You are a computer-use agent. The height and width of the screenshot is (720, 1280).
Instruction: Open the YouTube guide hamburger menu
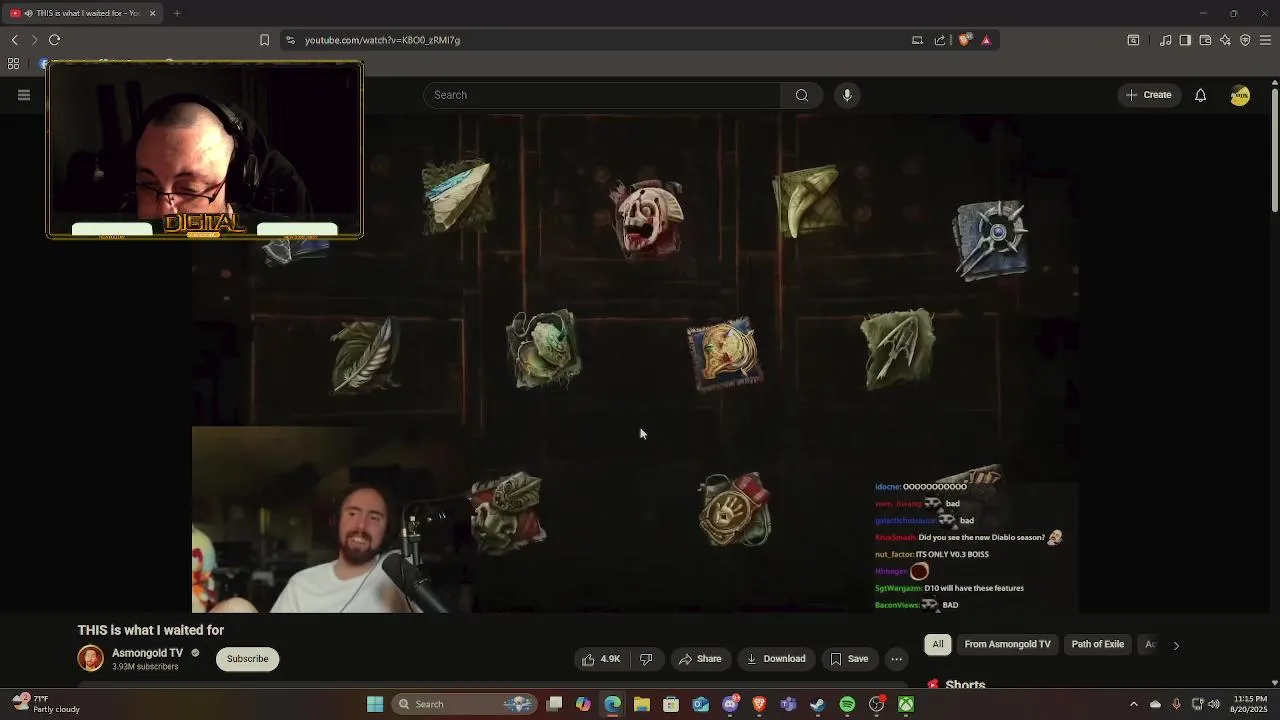(24, 95)
